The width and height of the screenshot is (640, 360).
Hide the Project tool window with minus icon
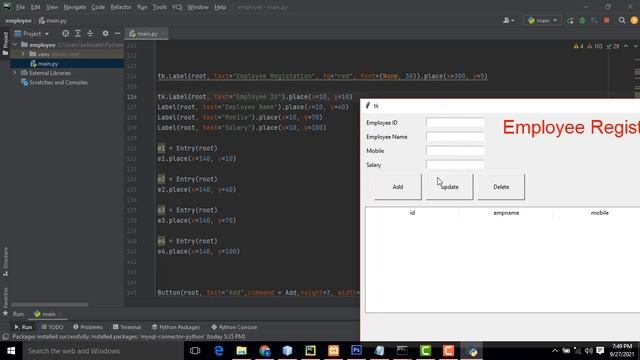tap(118, 33)
